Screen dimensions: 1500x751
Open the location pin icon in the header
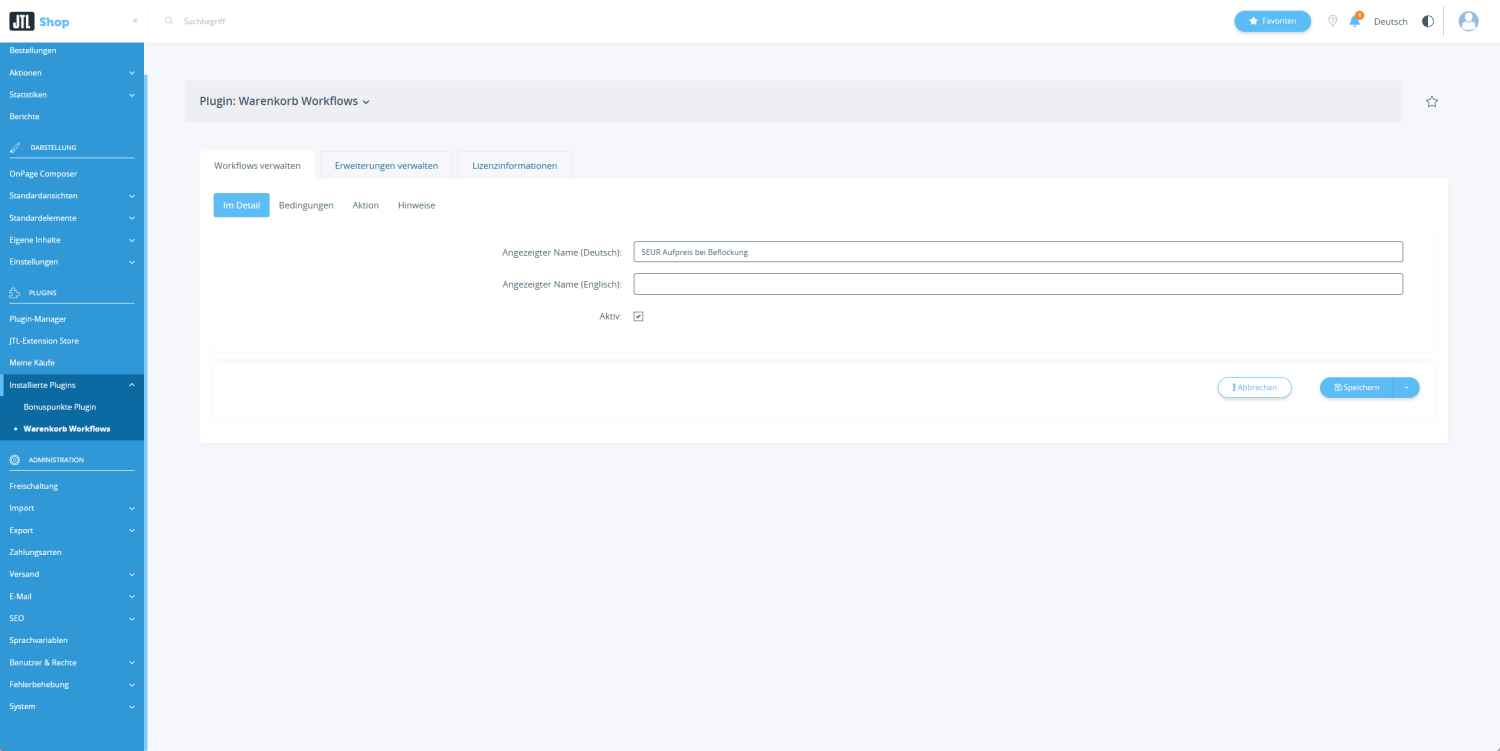tap(1332, 20)
